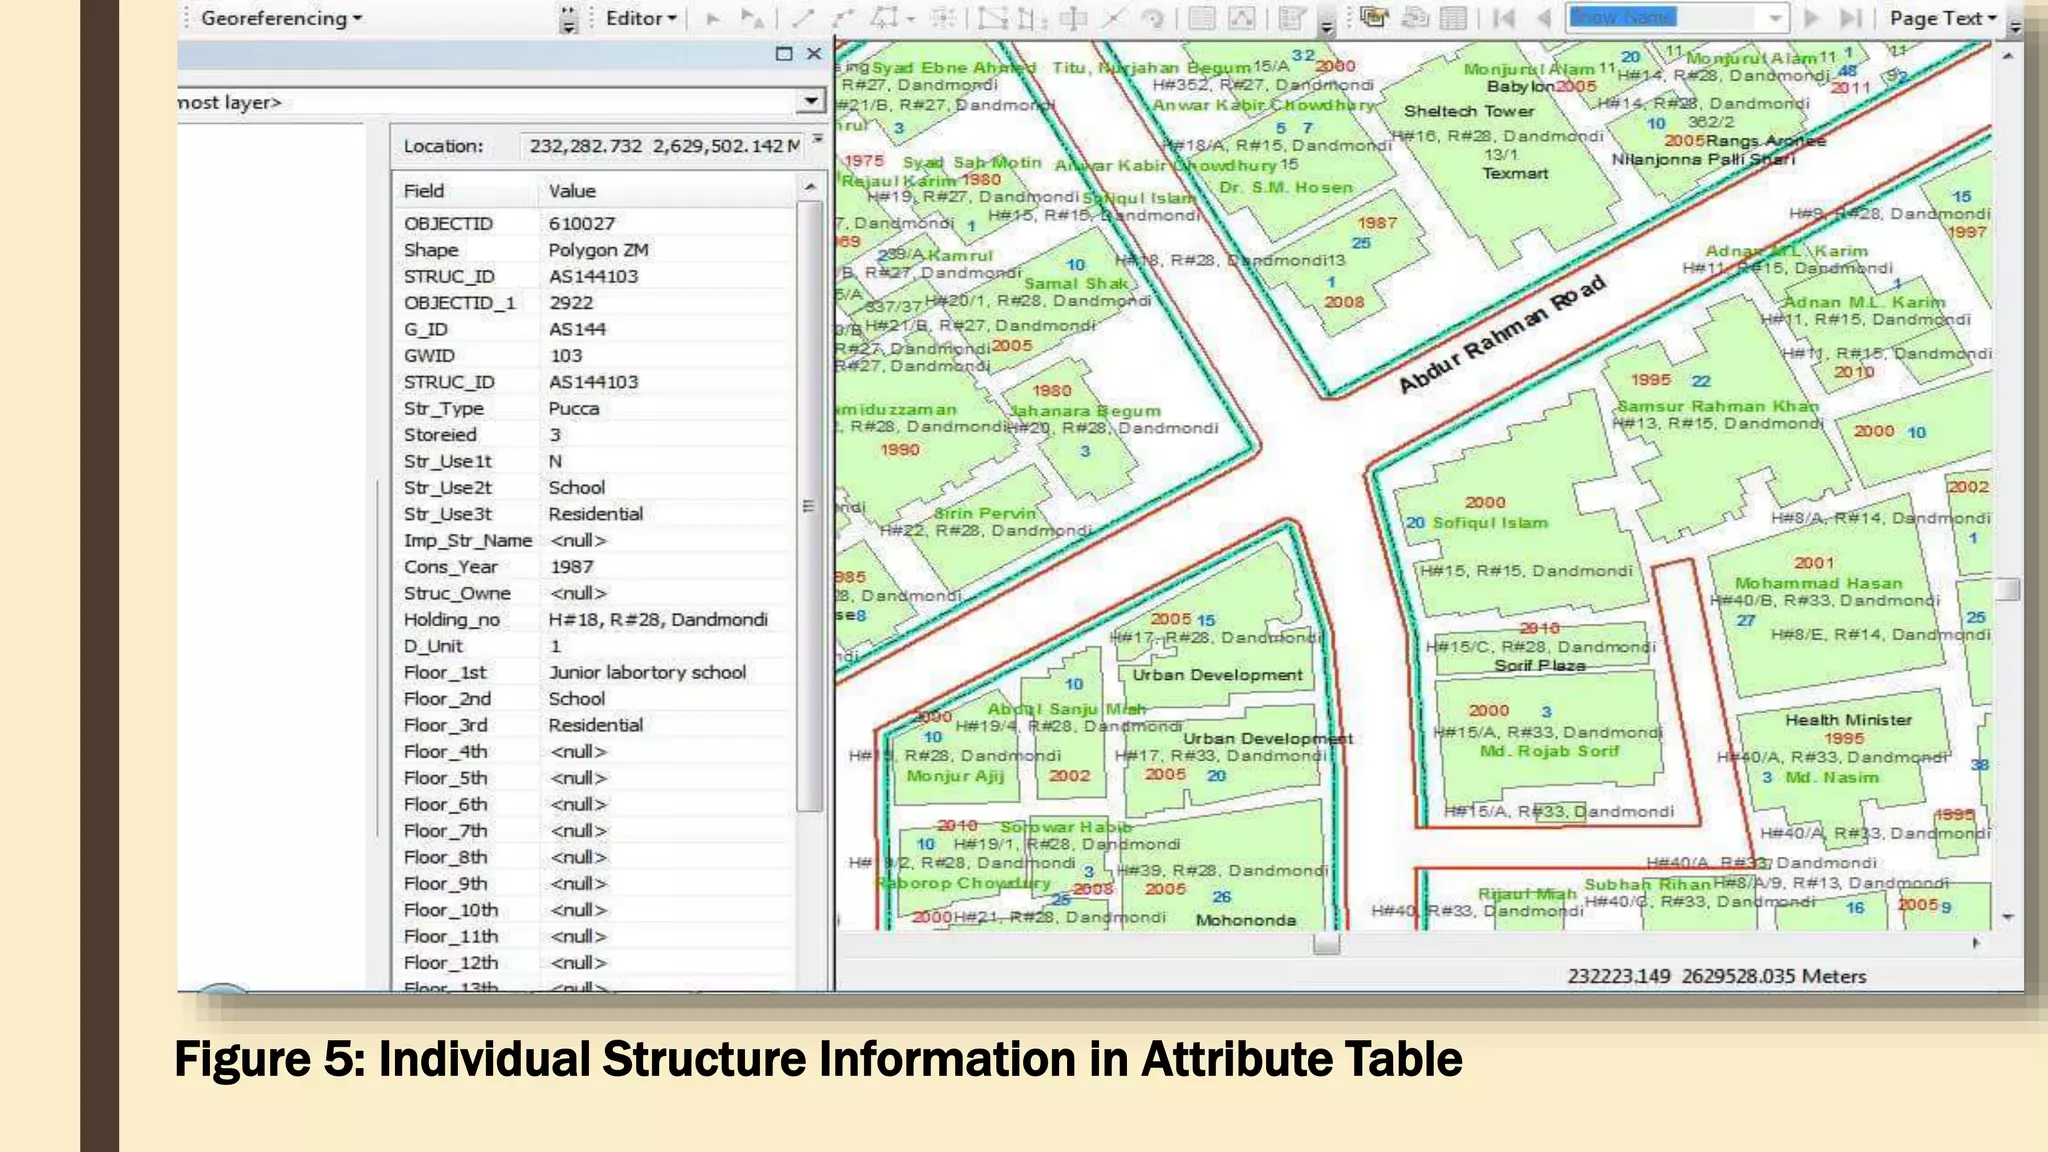Open Editor toolbar options arrow
Viewport: 2048px width, 1152px height.
point(1327,26)
